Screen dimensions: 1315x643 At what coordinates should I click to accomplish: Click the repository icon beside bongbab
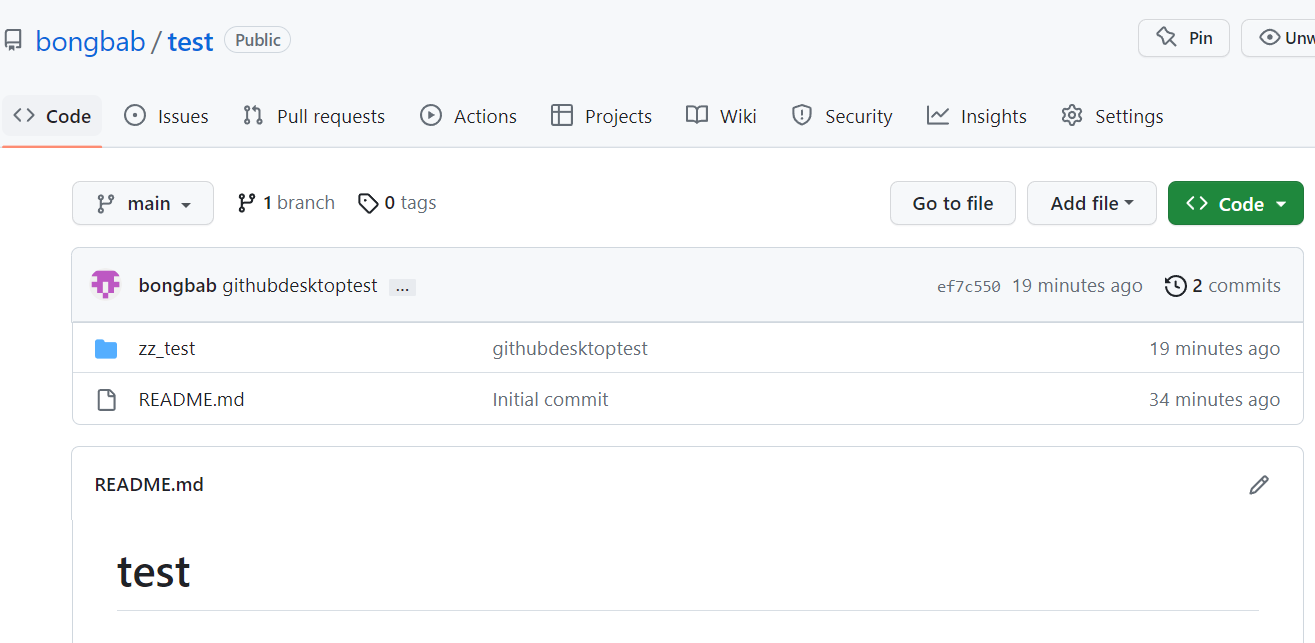(13, 41)
